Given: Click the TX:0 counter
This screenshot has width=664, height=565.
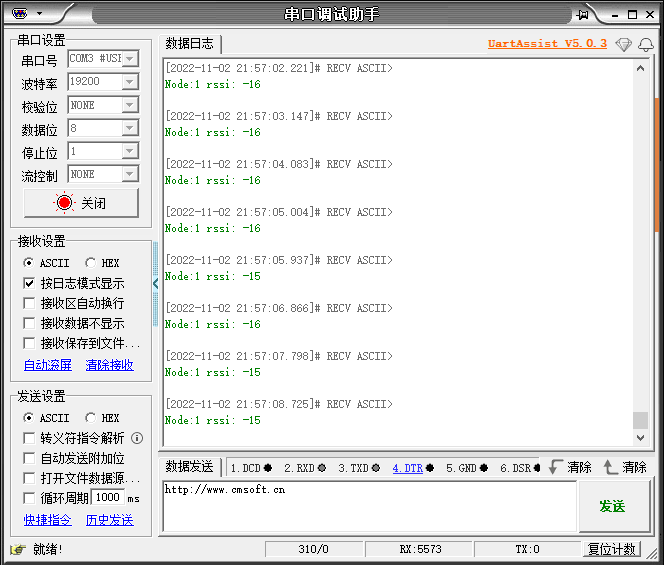Looking at the screenshot, I should (x=527, y=549).
